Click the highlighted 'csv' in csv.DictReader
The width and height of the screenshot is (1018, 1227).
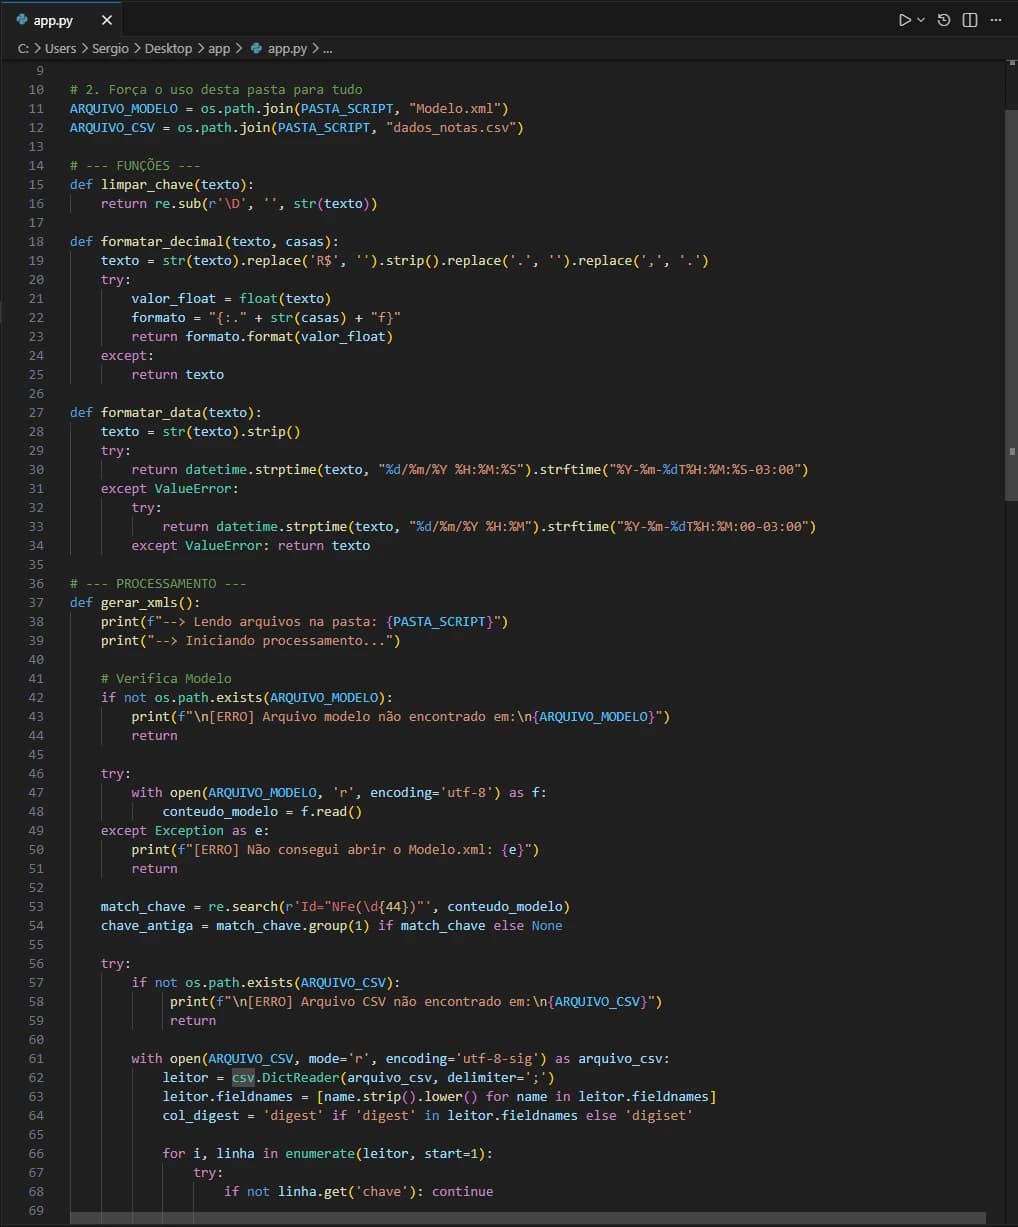coord(243,1077)
